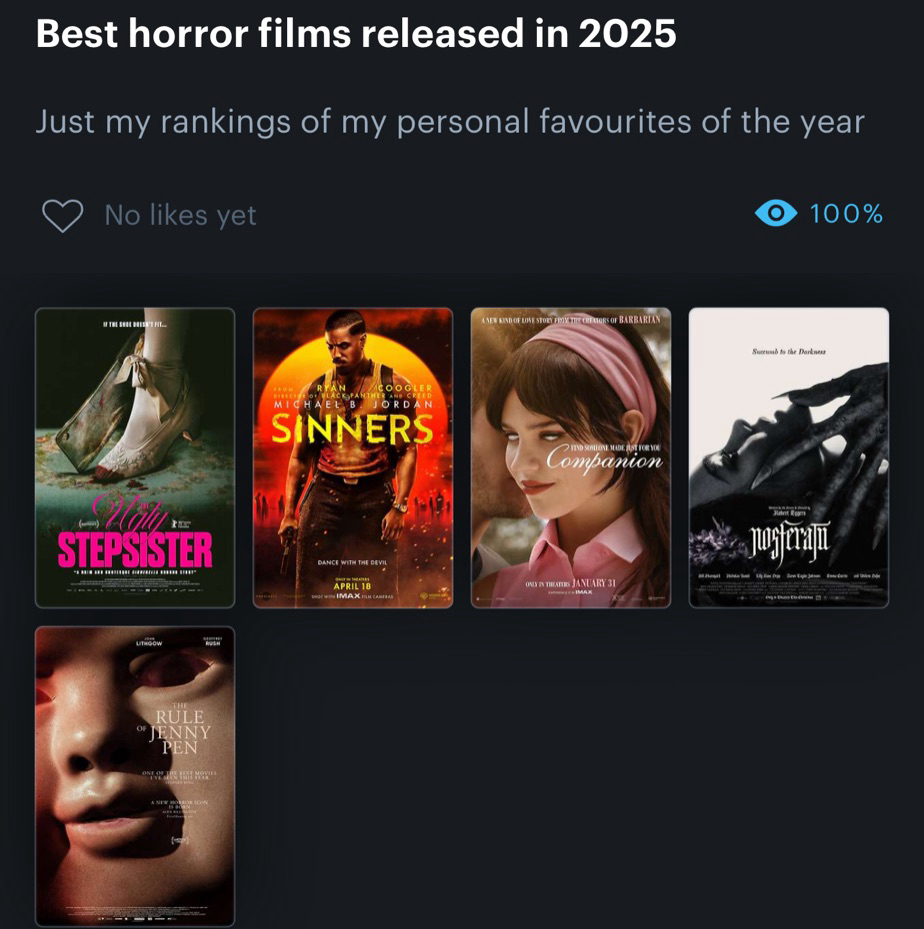Image resolution: width=924 pixels, height=929 pixels.
Task: Select the Companion movie poster
Action: click(571, 458)
